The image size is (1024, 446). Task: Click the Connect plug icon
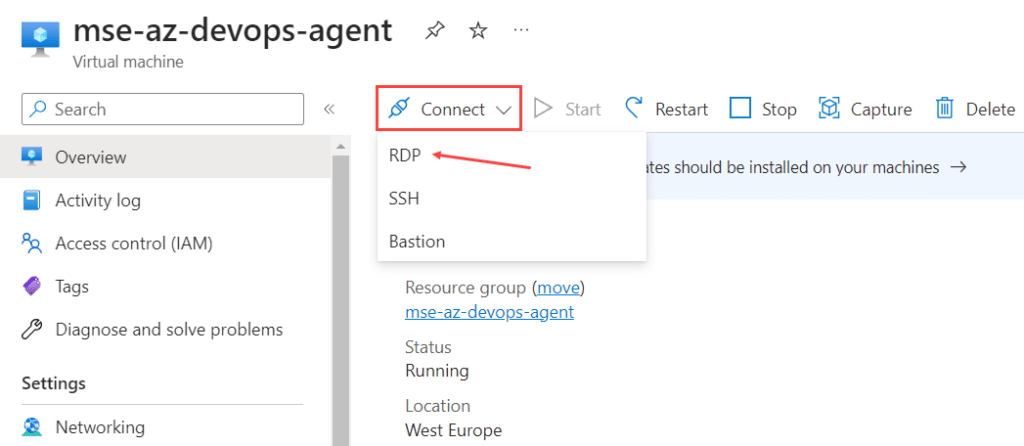[398, 108]
